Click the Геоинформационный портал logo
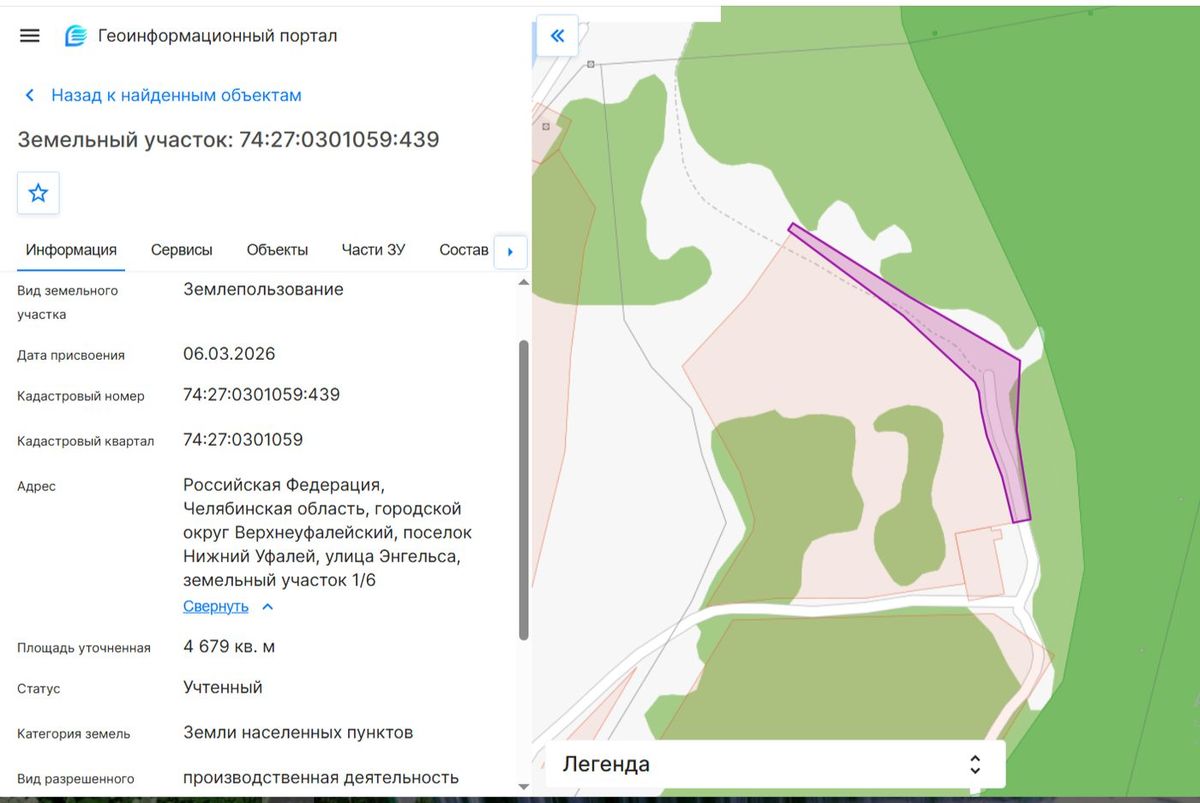 (76, 36)
